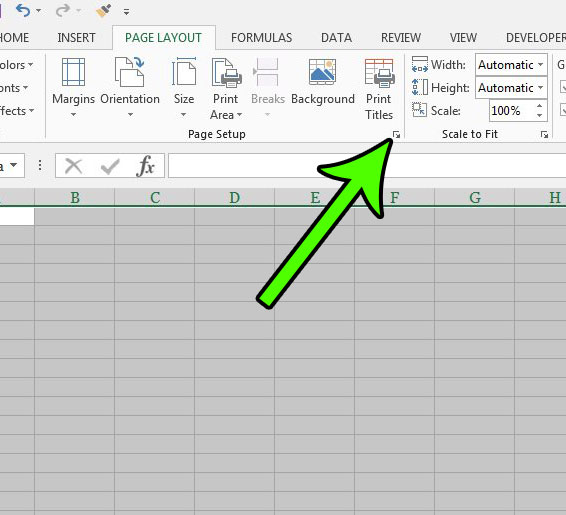The height and width of the screenshot is (515, 566).
Task: Select column D header
Action: click(235, 197)
